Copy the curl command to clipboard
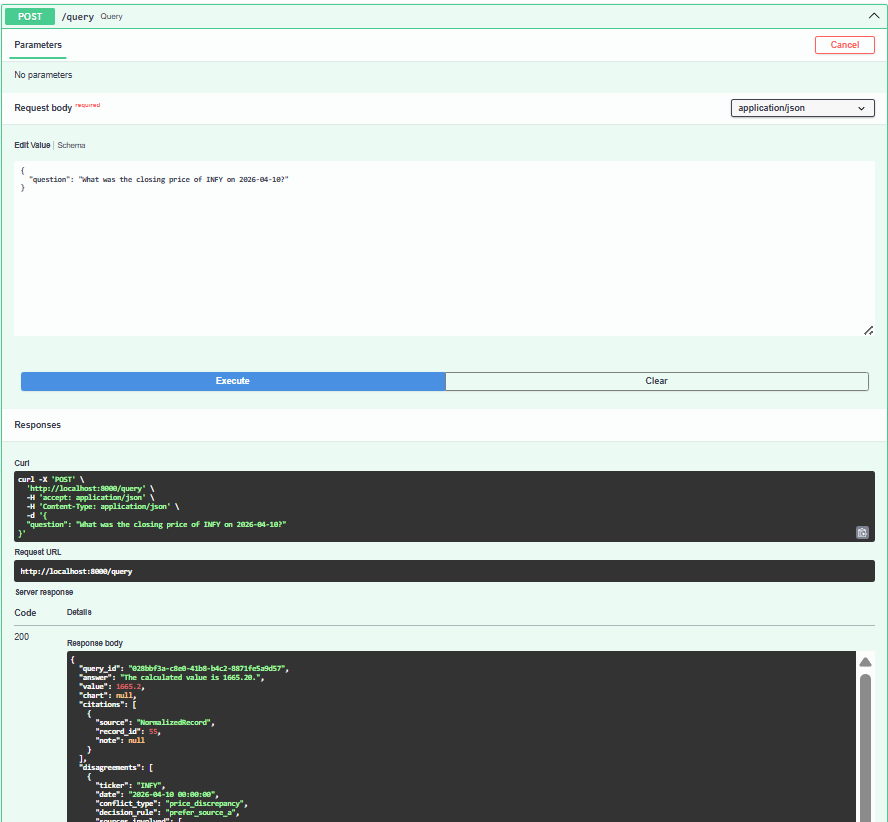888x822 pixels. point(862,533)
